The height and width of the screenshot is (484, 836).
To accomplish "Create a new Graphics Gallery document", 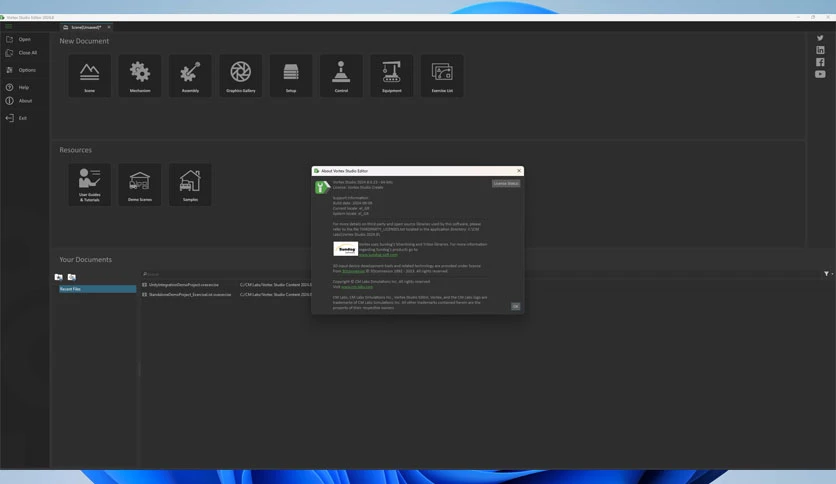I will [x=240, y=76].
